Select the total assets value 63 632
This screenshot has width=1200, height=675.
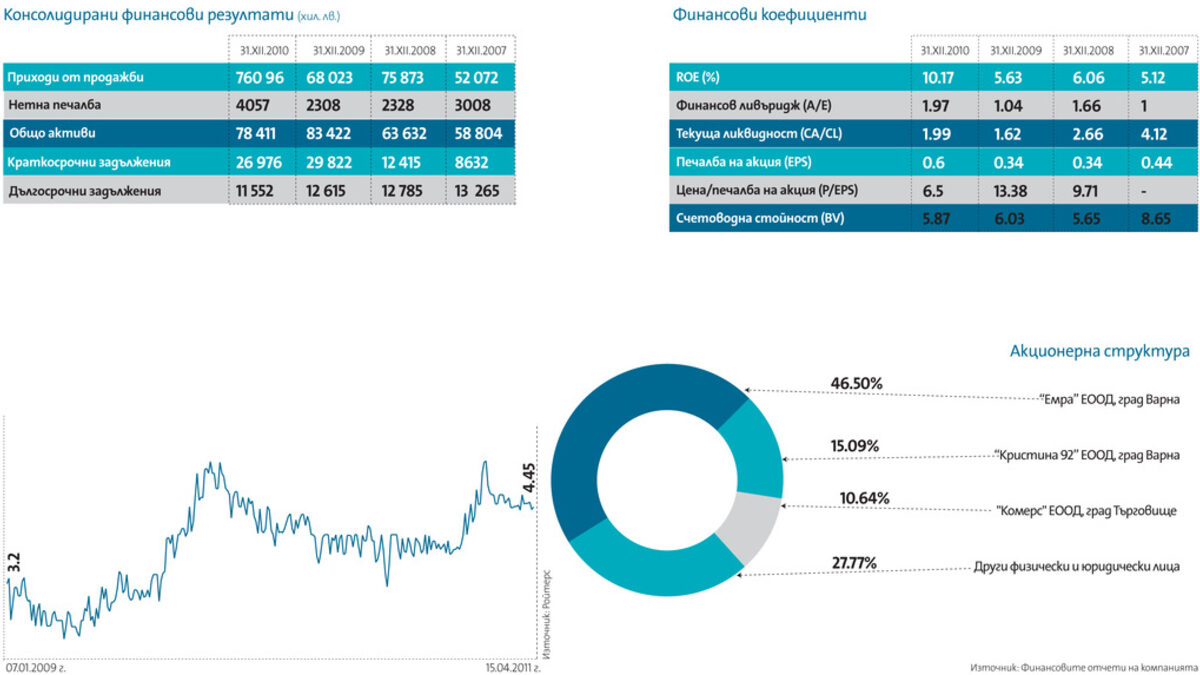(405, 132)
